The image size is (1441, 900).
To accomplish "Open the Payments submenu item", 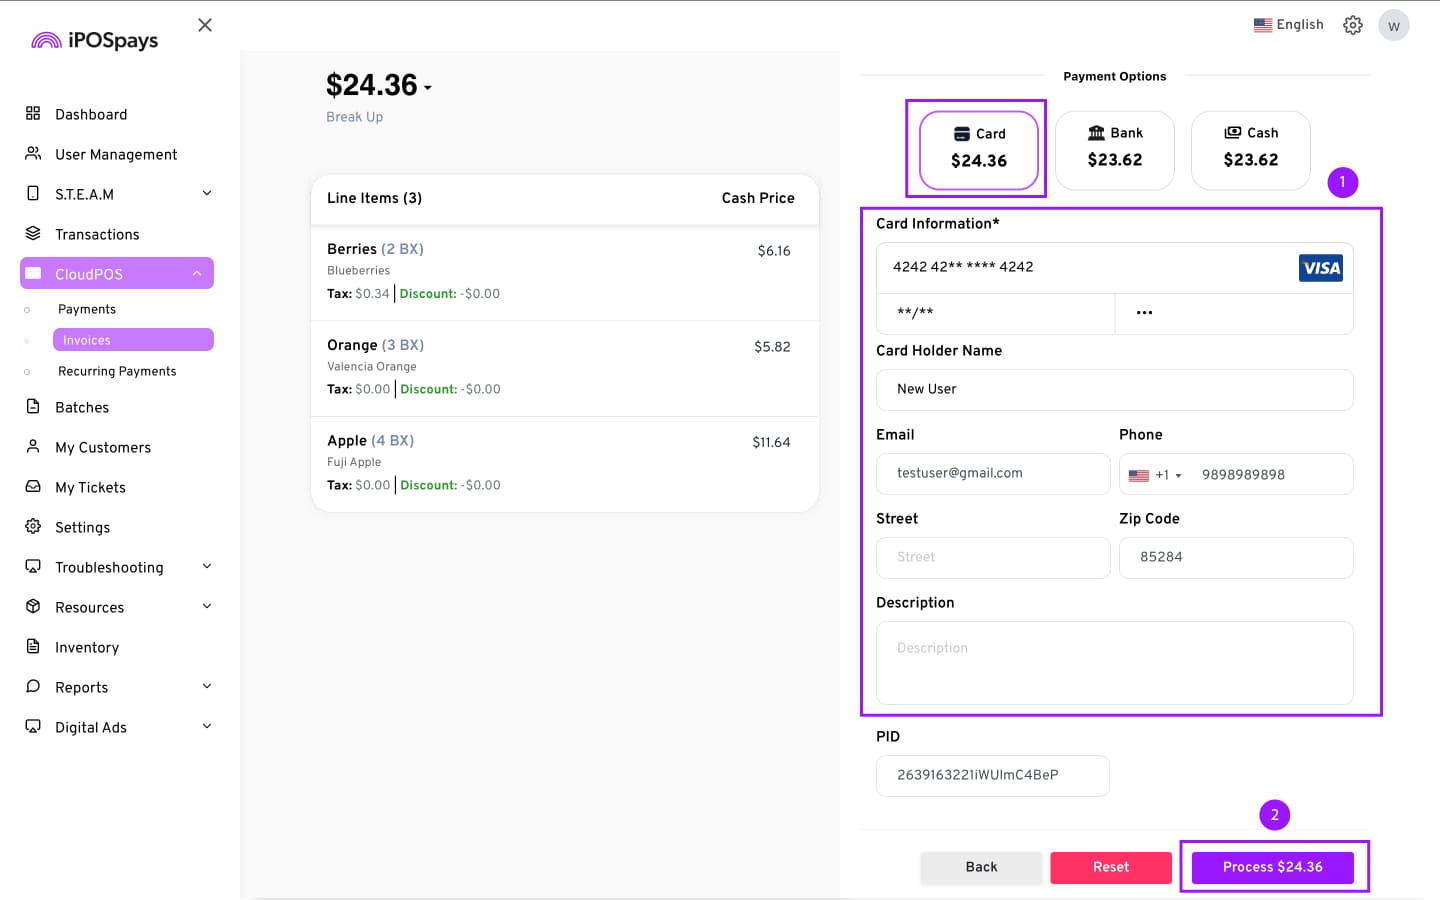I will tap(87, 309).
